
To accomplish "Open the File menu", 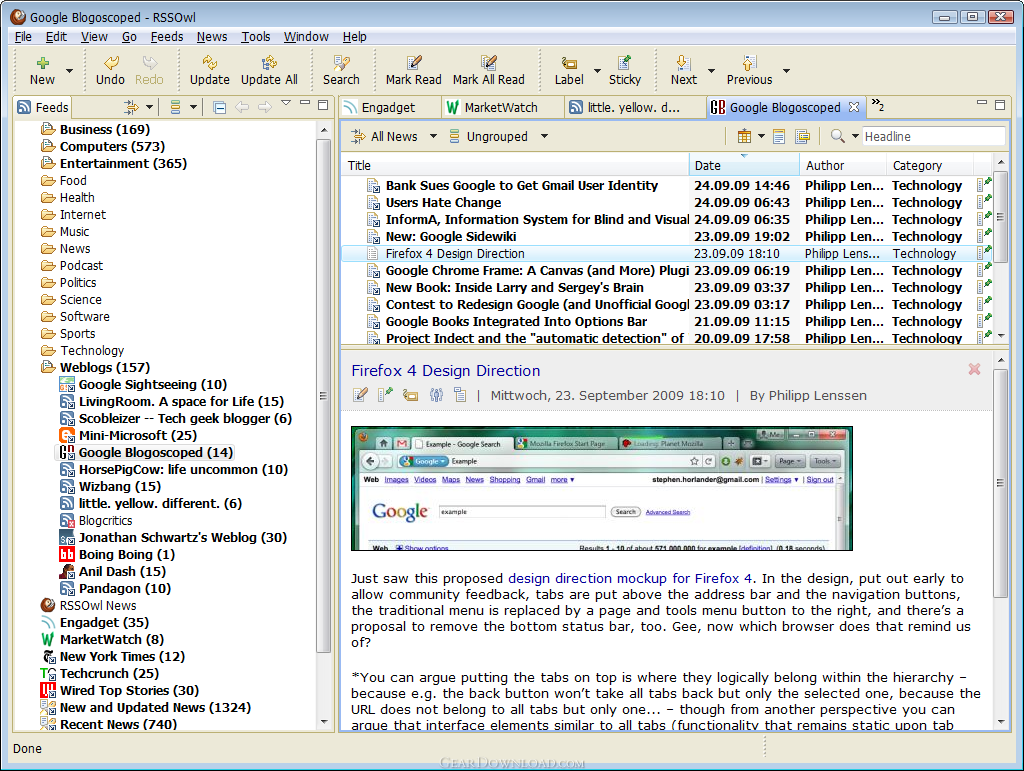I will 23,37.
